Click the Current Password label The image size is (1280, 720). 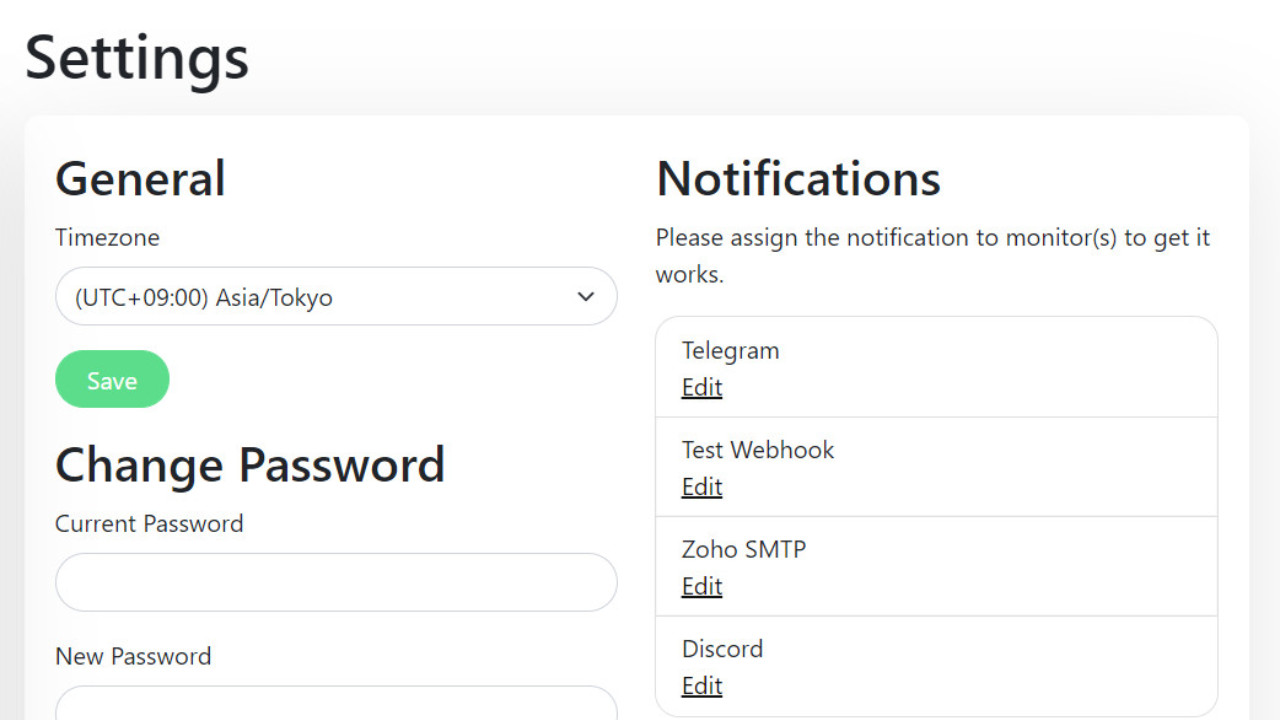(x=149, y=524)
